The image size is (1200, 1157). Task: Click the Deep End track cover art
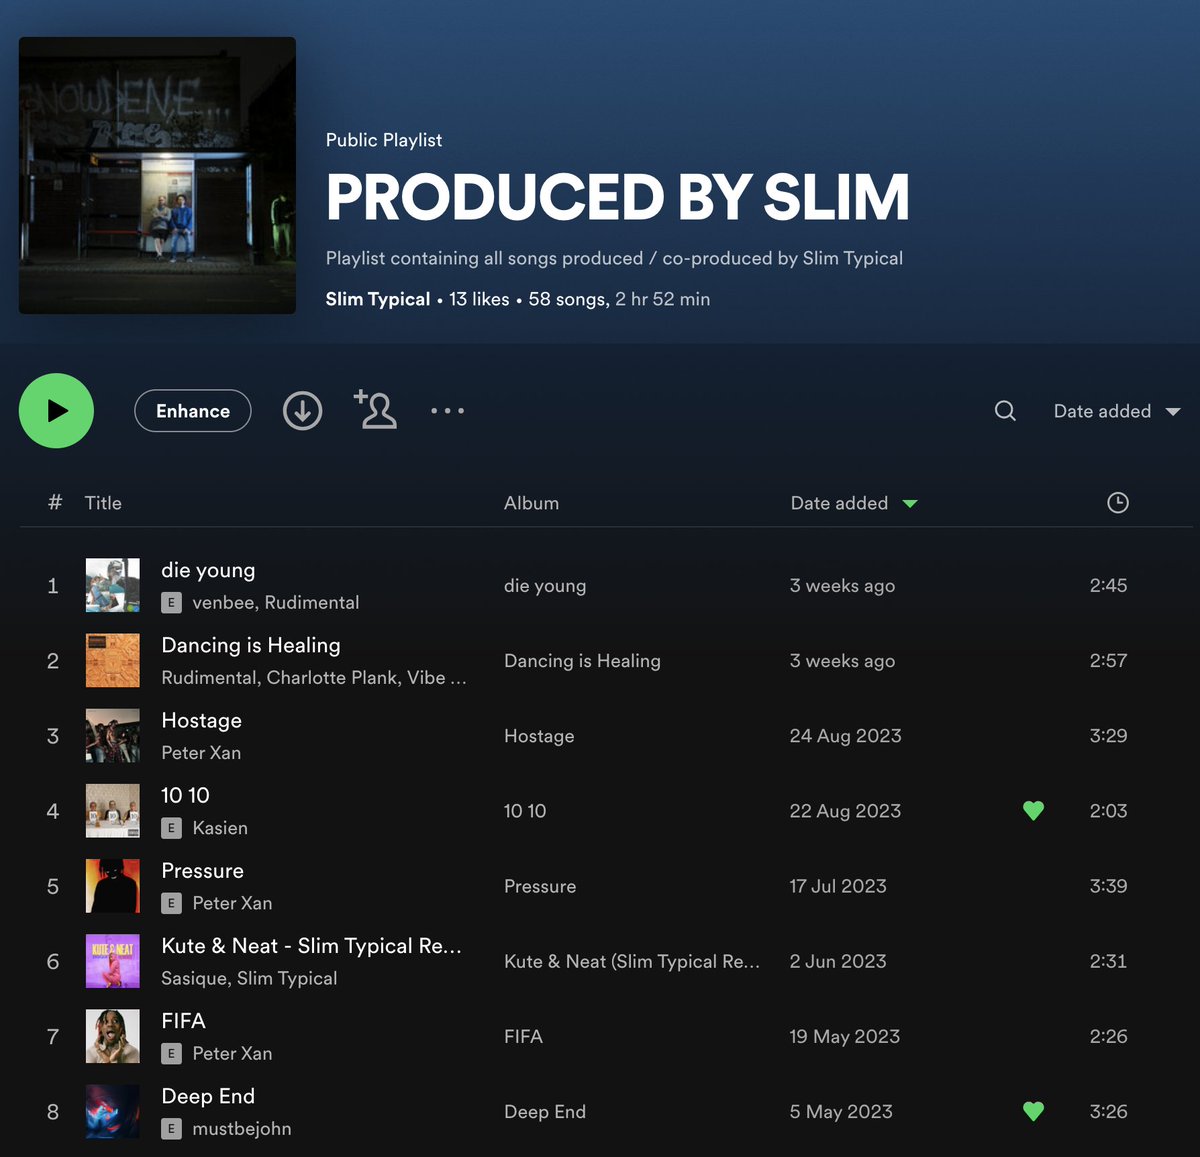click(x=113, y=1111)
